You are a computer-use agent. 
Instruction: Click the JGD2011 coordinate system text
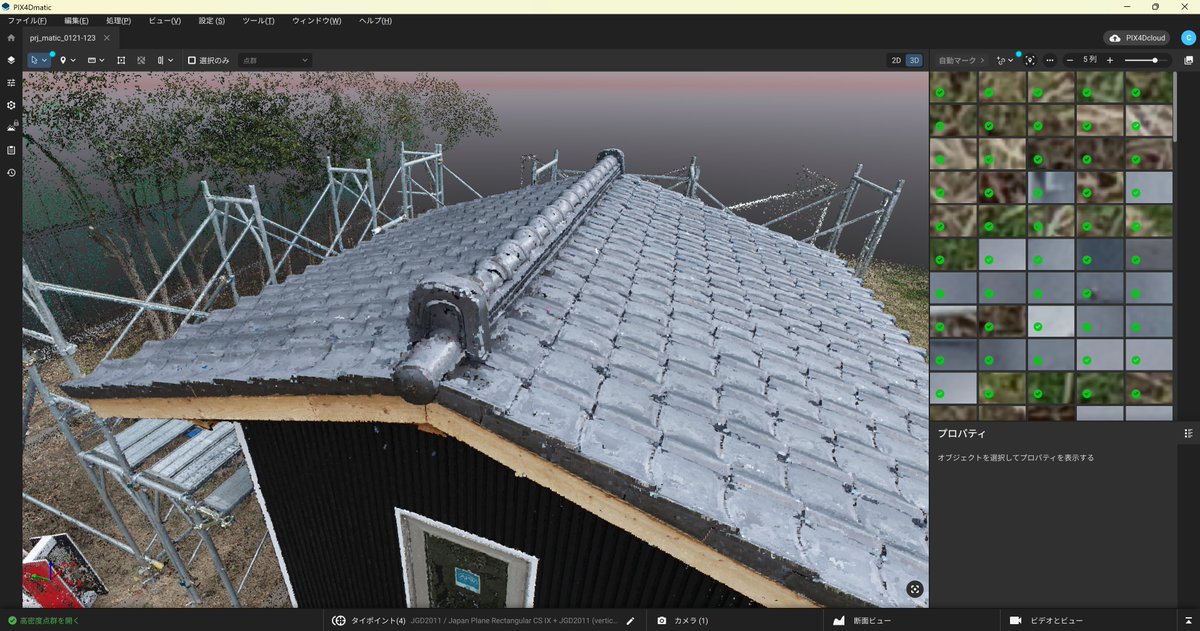pos(515,621)
